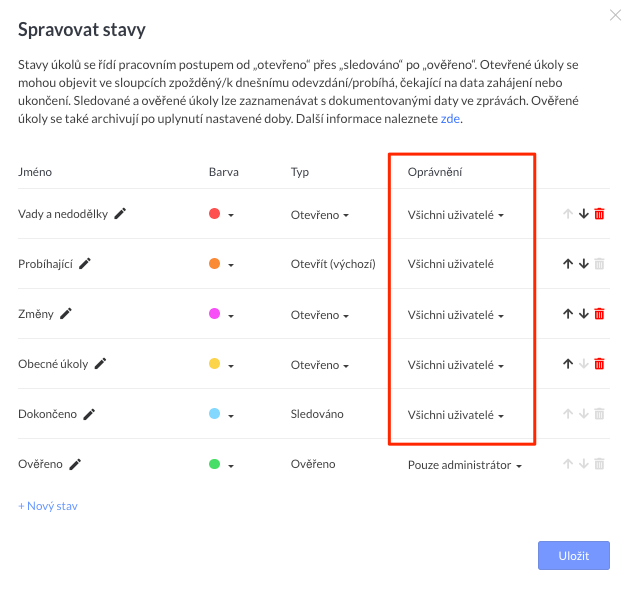Delete the Obecné úkoly status

pyautogui.click(x=599, y=364)
